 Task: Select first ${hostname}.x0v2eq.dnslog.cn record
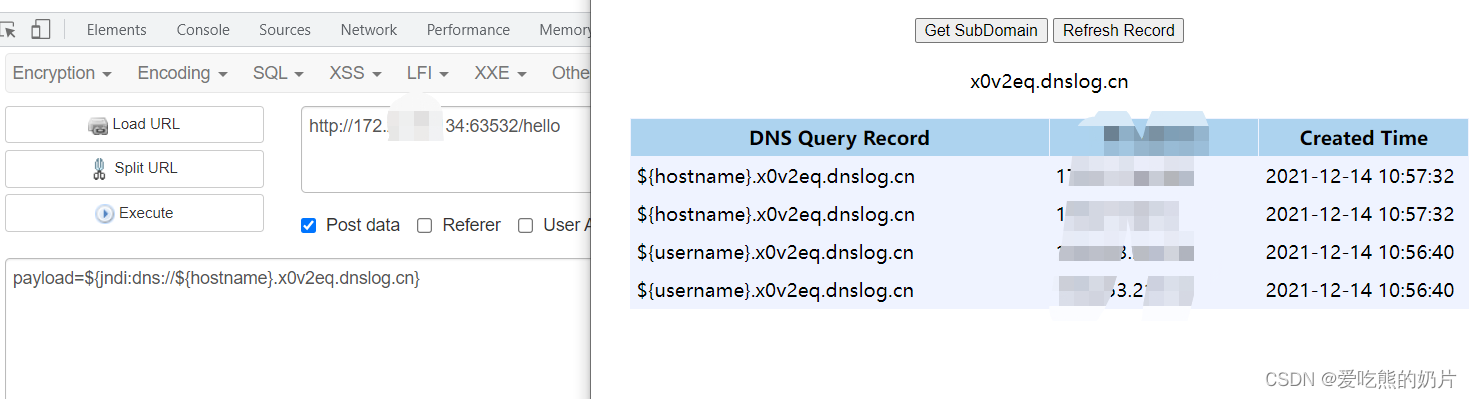(x=776, y=177)
